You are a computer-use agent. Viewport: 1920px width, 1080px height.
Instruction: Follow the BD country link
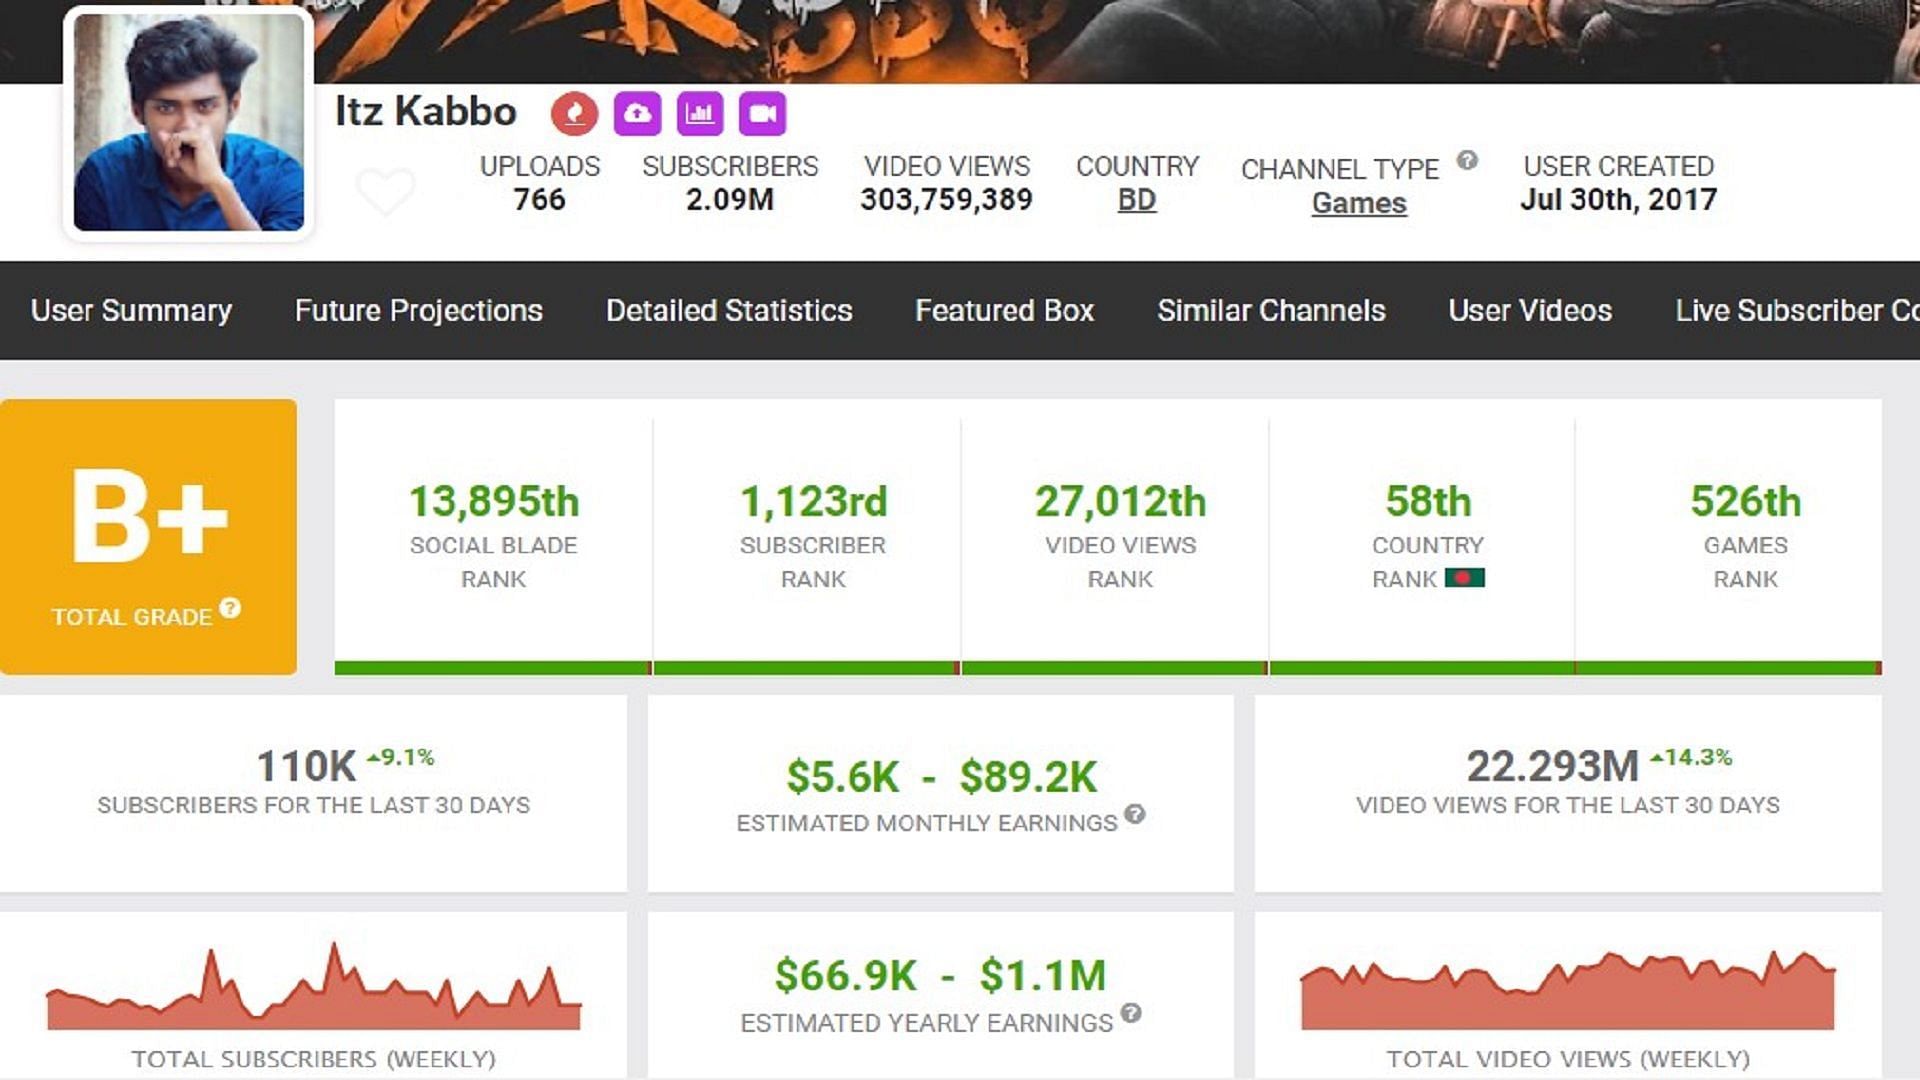tap(1137, 200)
